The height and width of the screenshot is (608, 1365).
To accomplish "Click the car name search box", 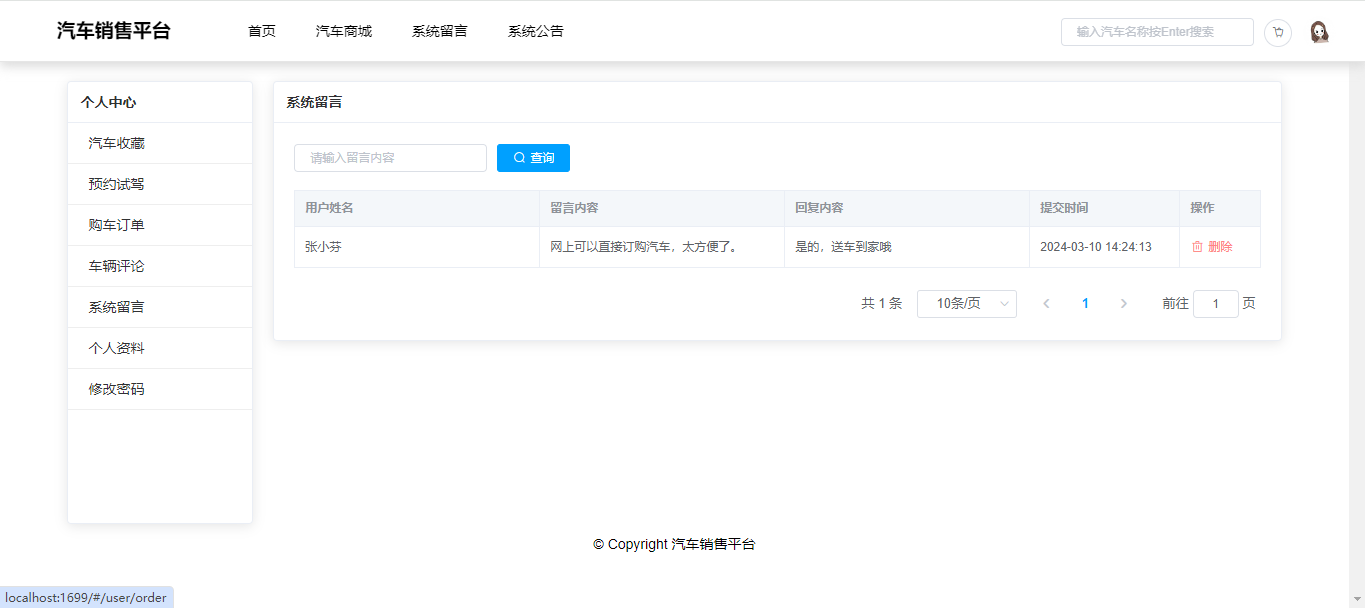I will 1156,32.
